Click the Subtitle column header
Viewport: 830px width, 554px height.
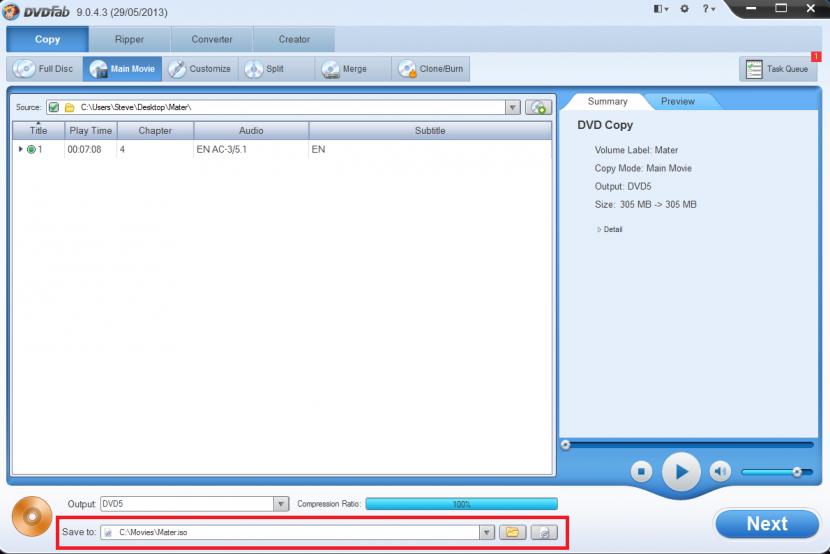point(430,130)
